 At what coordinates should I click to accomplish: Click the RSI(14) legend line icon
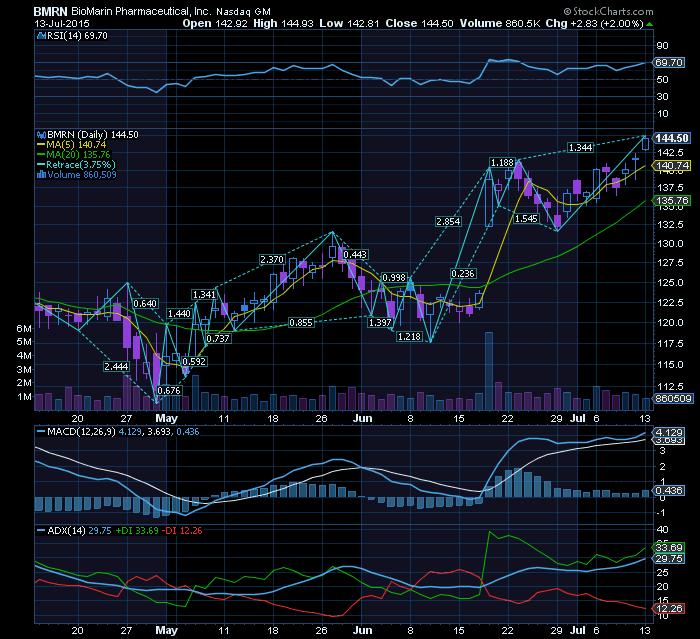(x=41, y=36)
